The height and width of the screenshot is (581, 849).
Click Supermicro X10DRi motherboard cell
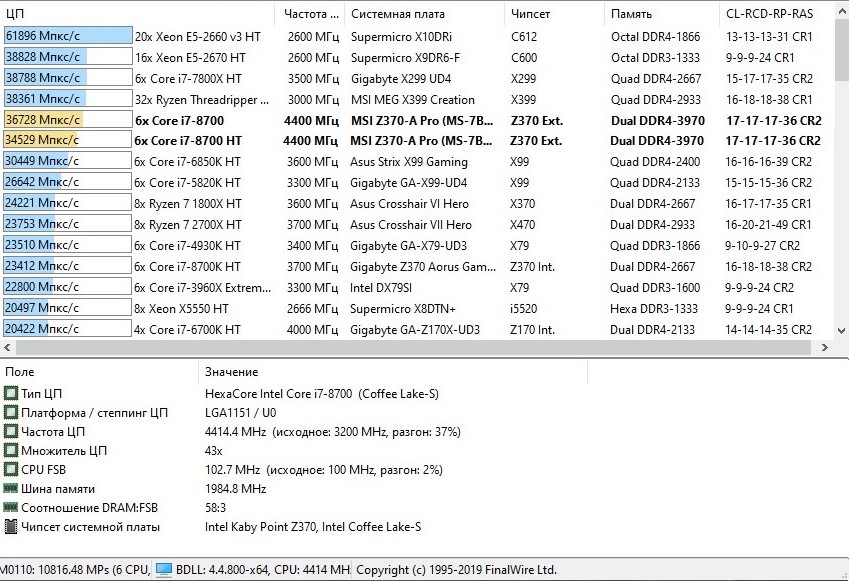point(401,36)
